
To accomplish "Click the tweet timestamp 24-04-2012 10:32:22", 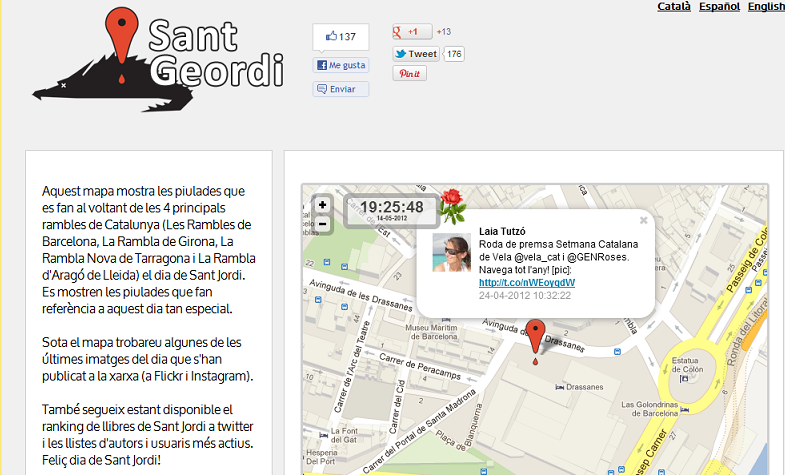I will [x=525, y=295].
